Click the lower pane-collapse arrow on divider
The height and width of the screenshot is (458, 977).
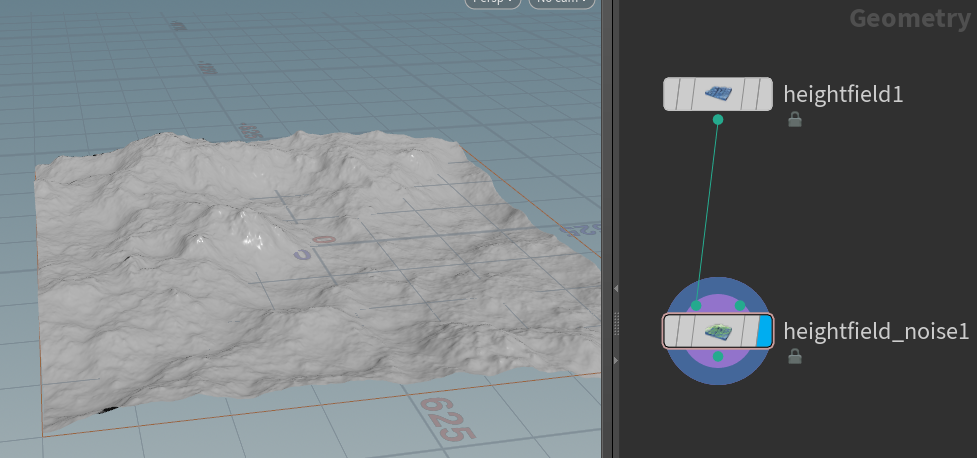pos(616,361)
